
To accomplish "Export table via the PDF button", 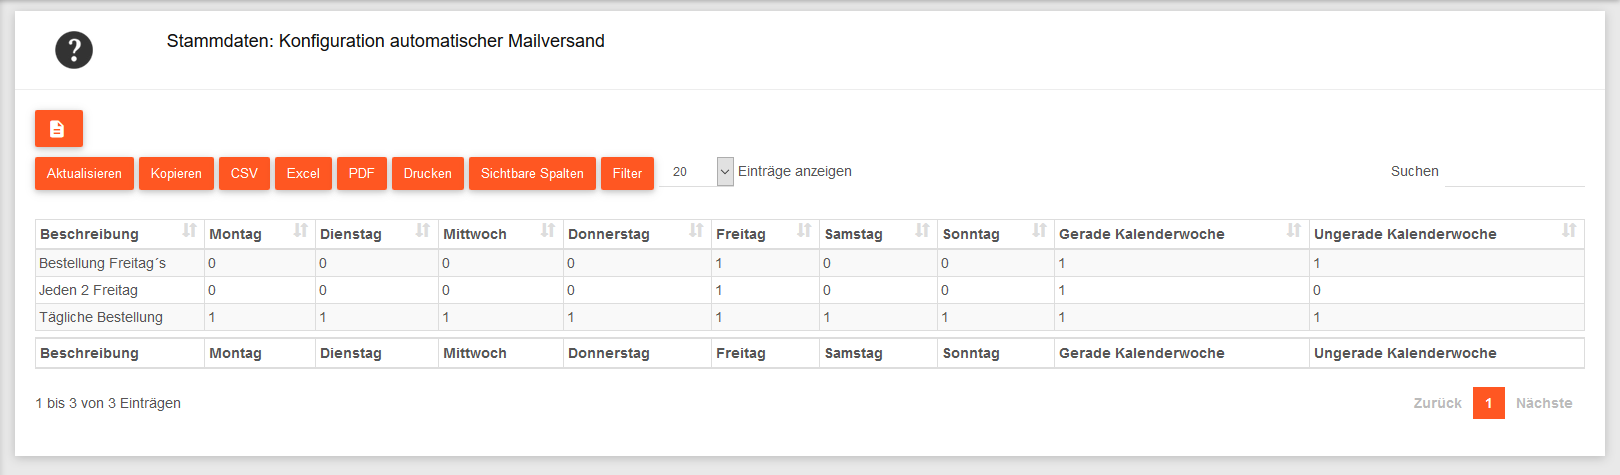I will coord(361,174).
